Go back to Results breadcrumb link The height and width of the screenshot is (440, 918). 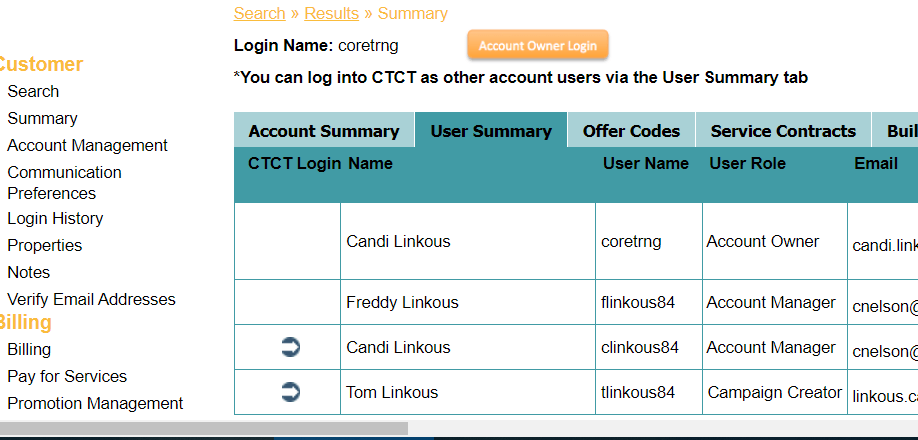coord(331,13)
